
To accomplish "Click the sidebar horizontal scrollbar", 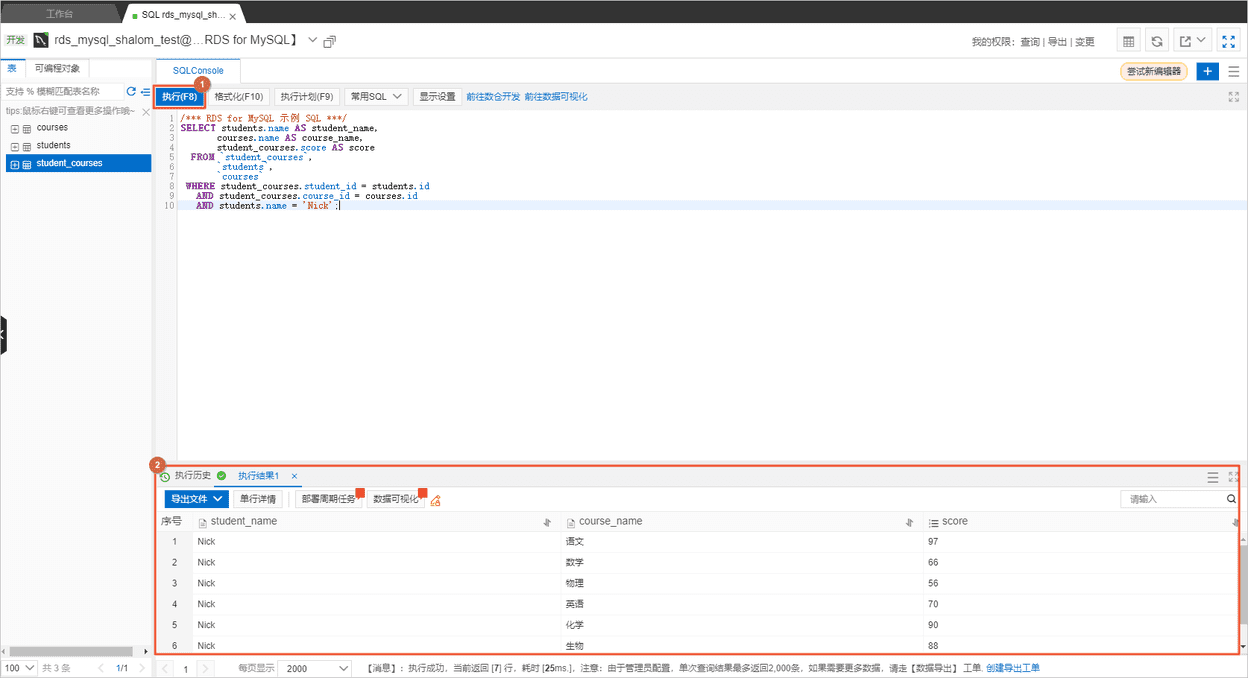I will 72,650.
